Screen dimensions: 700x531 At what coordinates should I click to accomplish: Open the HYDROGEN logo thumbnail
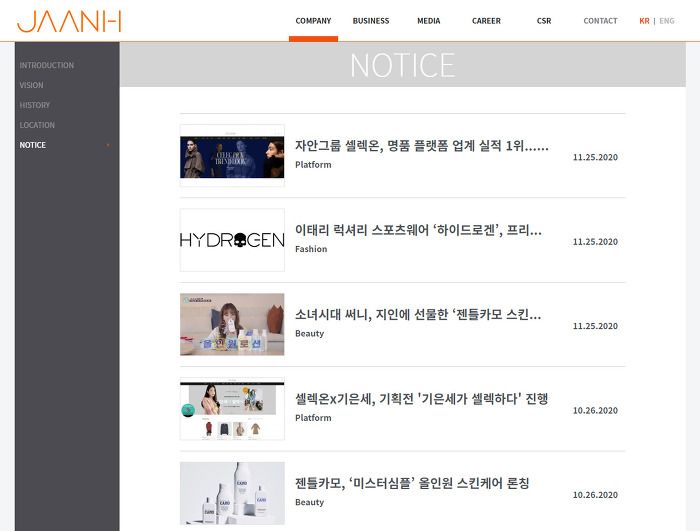tap(232, 240)
